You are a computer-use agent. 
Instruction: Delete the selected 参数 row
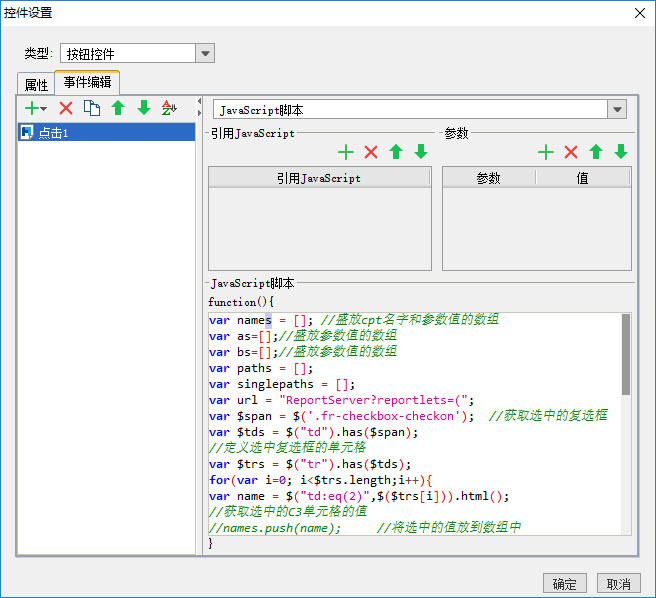tap(571, 152)
